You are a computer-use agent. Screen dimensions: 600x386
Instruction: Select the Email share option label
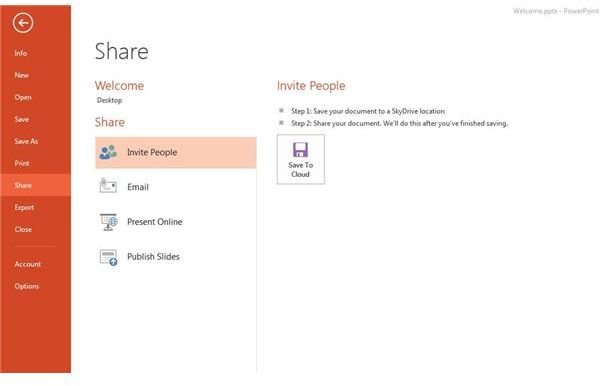point(138,187)
